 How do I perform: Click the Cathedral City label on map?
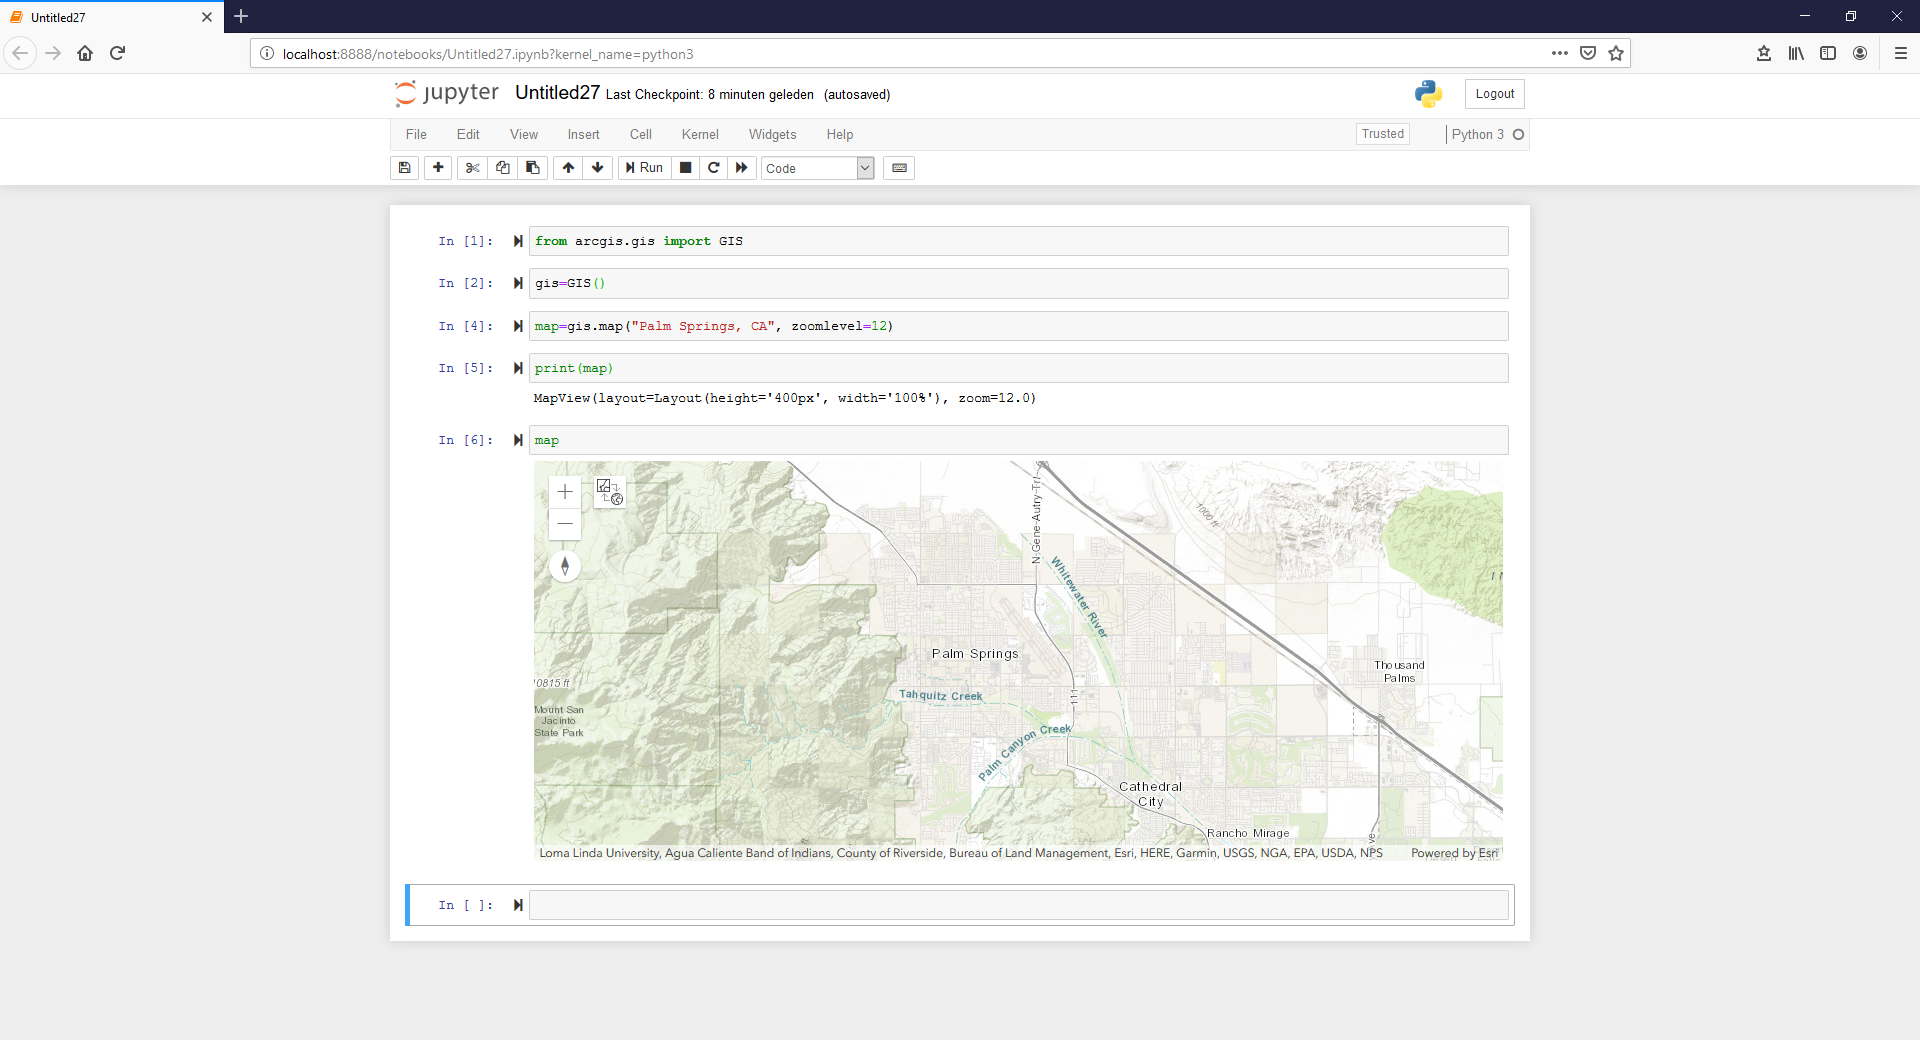coord(1150,794)
